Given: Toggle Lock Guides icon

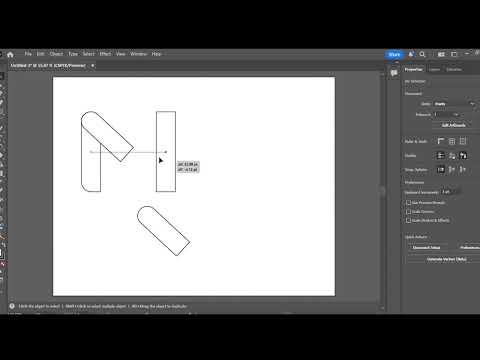Looking at the screenshot, I should 452,155.
